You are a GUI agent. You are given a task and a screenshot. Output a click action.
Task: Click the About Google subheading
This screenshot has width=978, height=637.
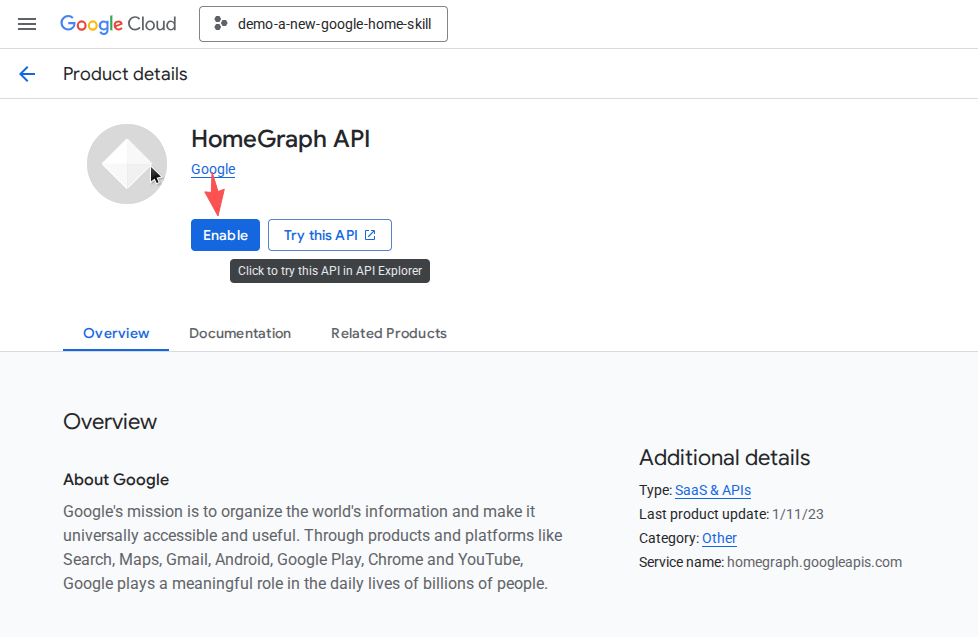[x=116, y=480]
